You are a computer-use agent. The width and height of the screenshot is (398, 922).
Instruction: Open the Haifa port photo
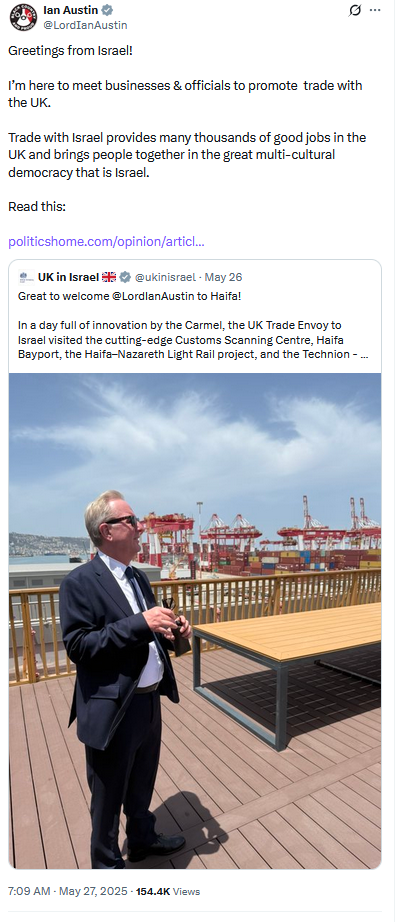click(195, 620)
